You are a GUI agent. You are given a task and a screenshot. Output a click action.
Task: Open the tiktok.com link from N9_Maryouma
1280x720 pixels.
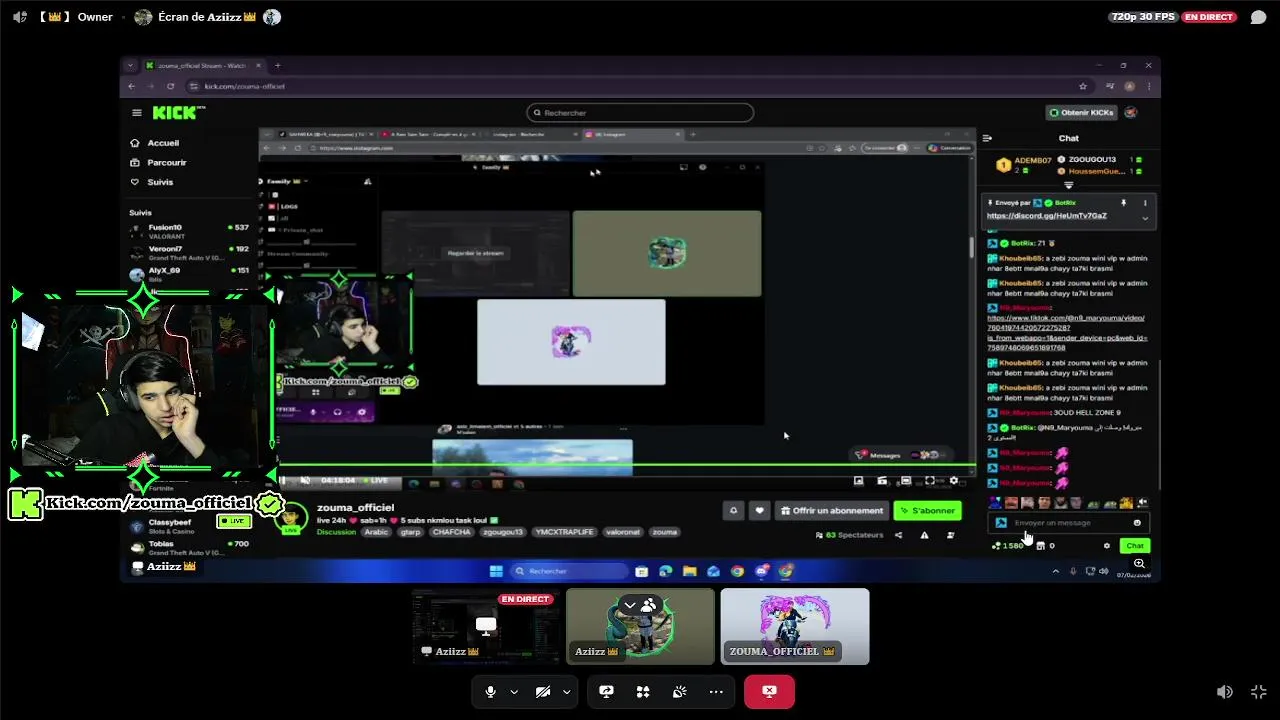pyautogui.click(x=1067, y=333)
